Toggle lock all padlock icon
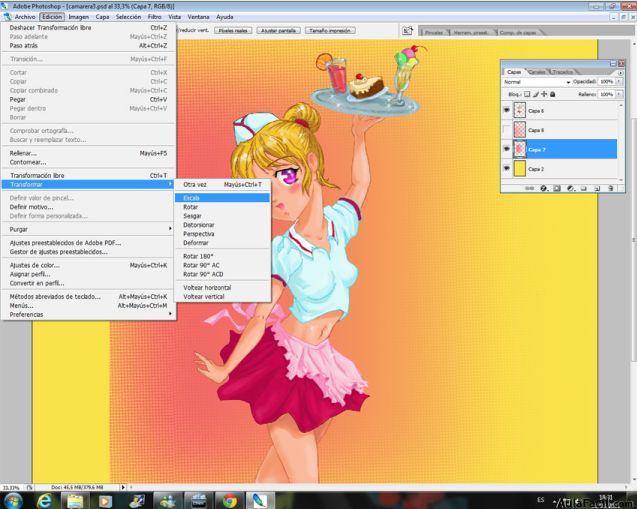 tap(552, 94)
